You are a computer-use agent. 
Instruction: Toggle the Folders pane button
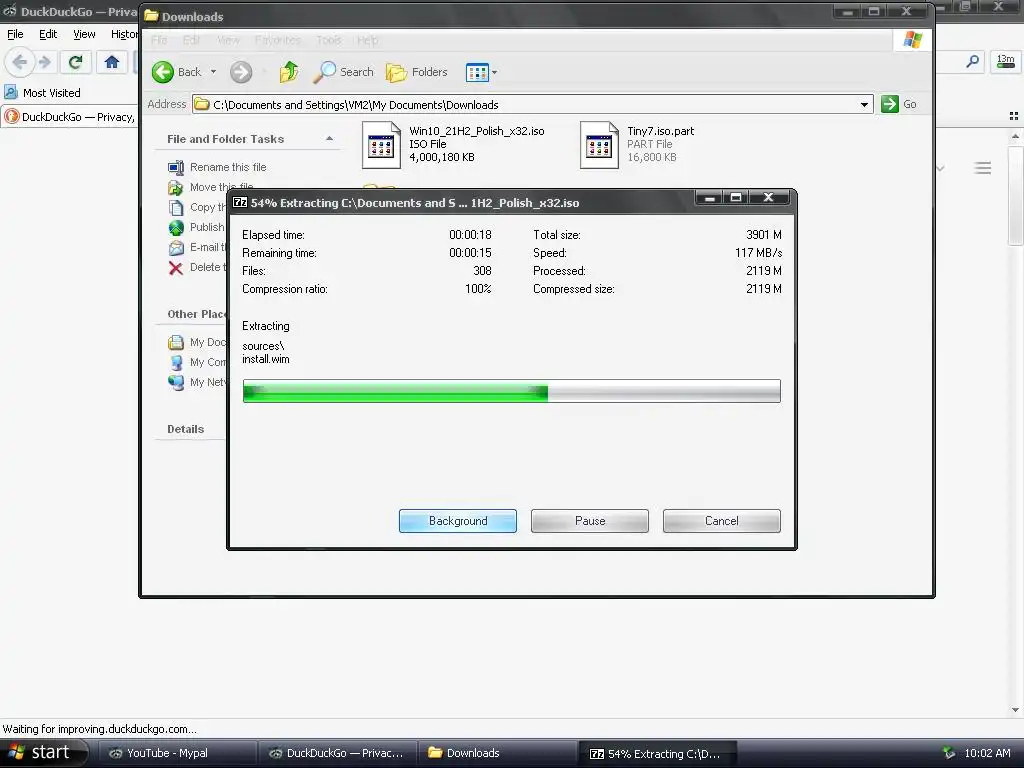tap(417, 72)
